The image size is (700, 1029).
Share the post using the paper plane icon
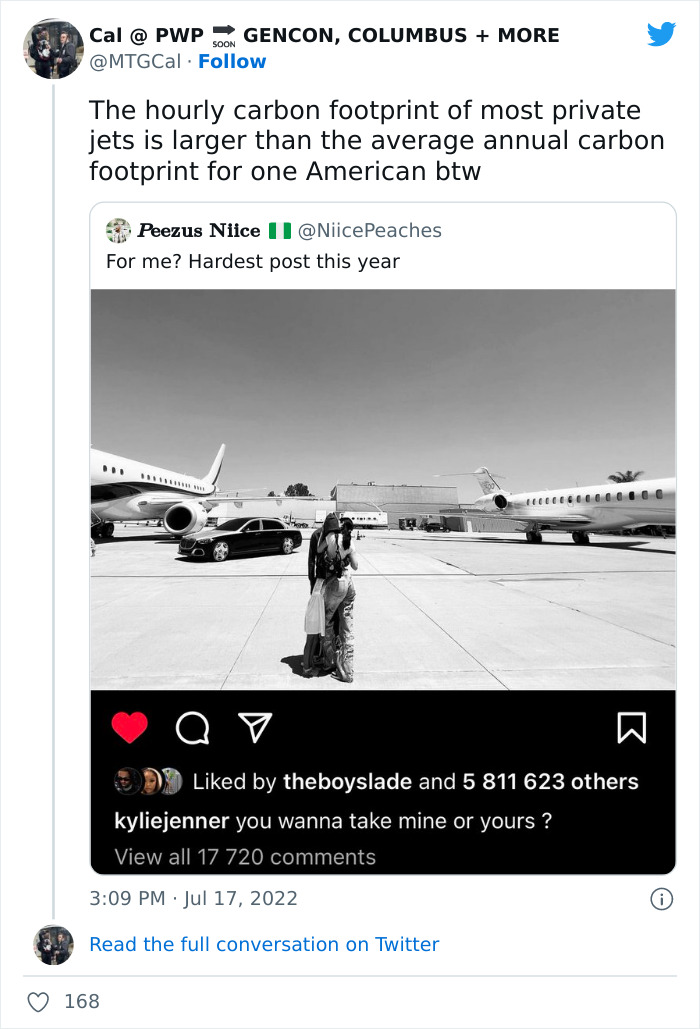click(x=256, y=728)
